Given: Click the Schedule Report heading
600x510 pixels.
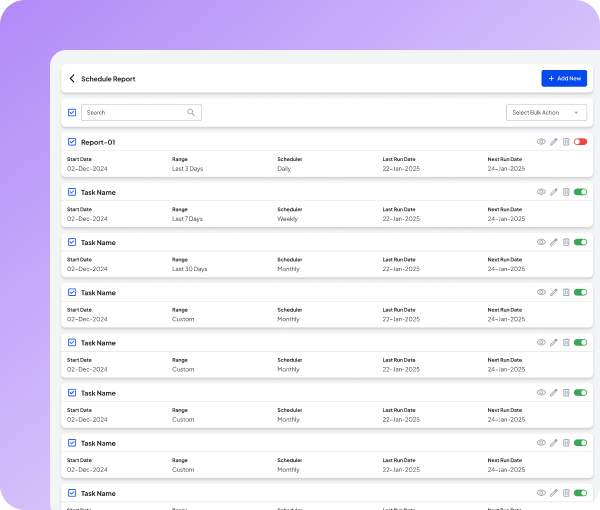Looking at the screenshot, I should [x=108, y=79].
